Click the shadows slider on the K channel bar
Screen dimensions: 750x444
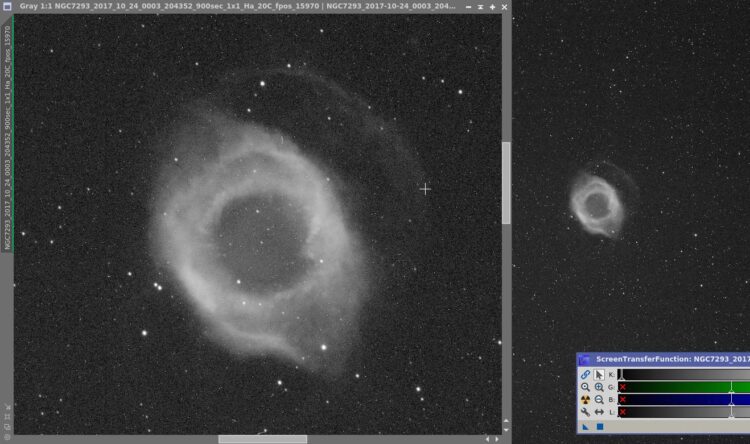[x=620, y=375]
